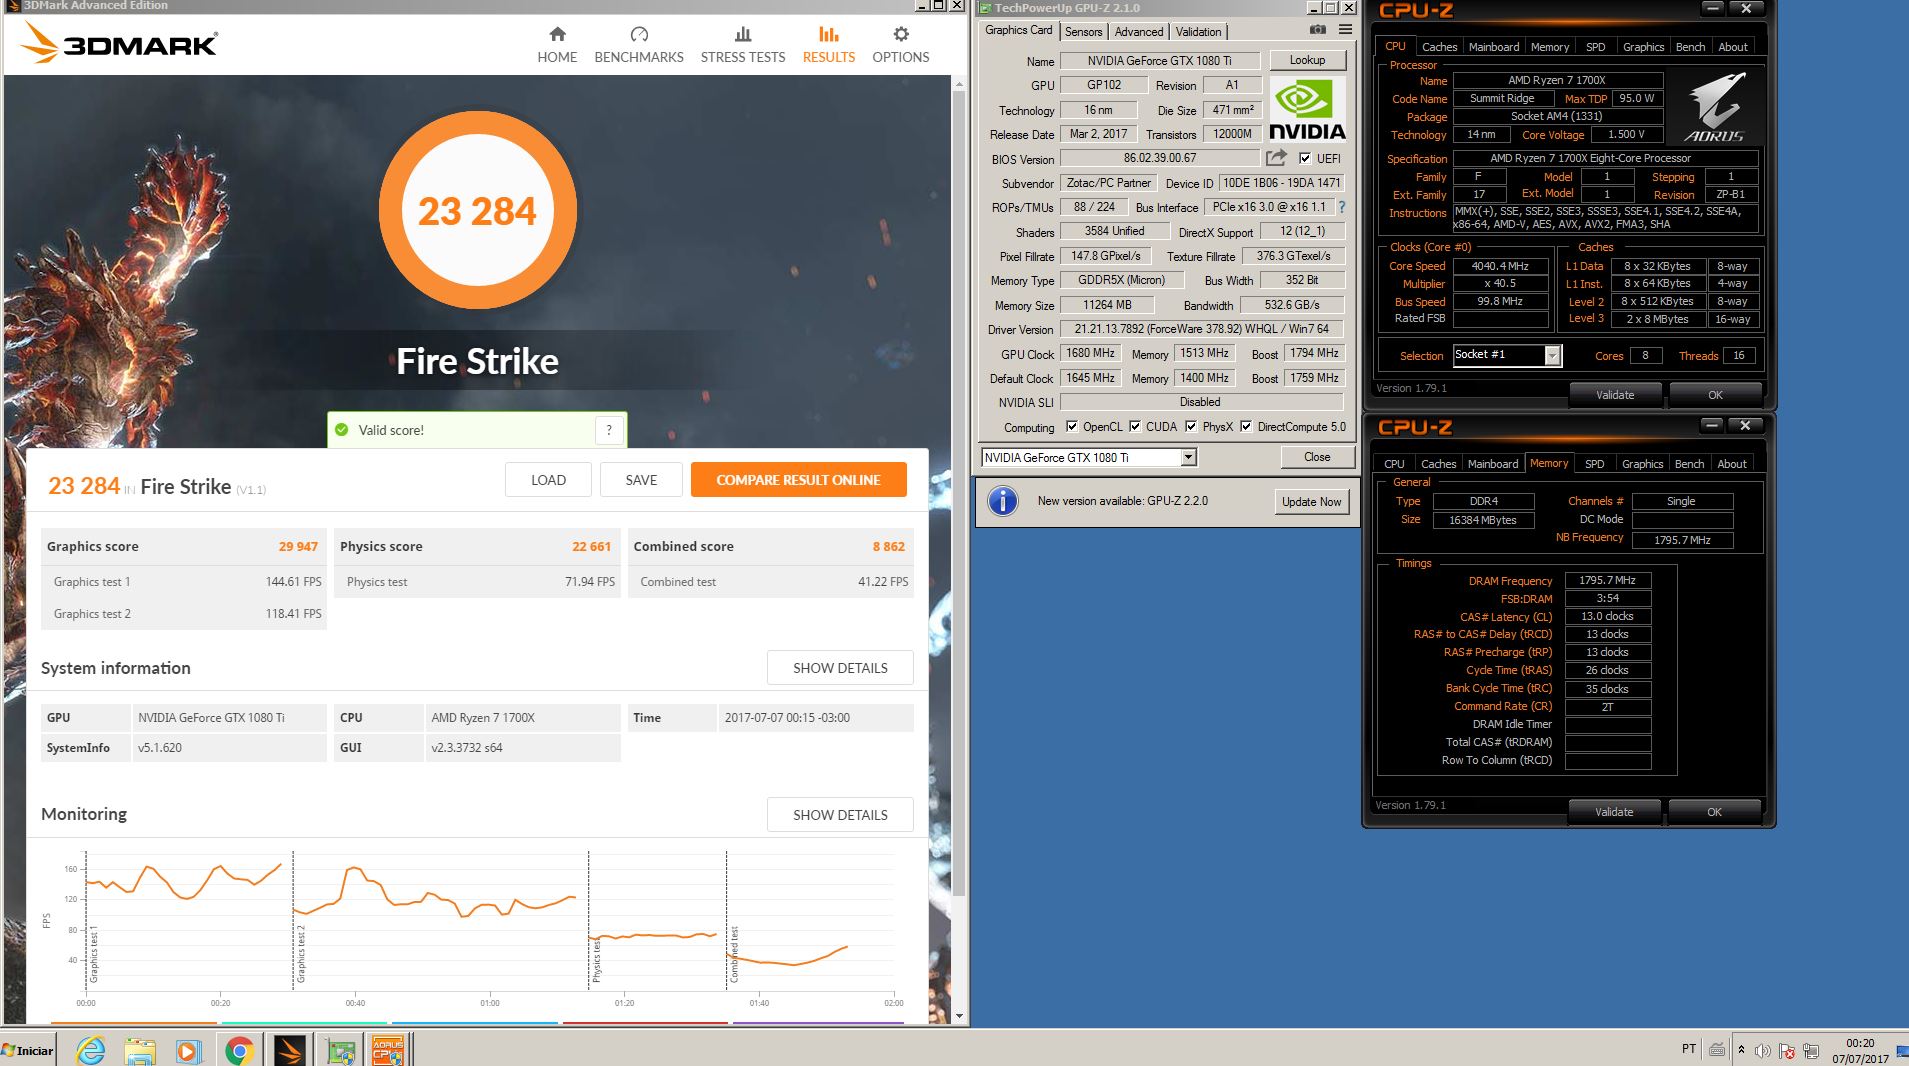Viewport: 1909px width, 1066px height.
Task: Open Mainboard tab in top CPU-Z window
Action: click(x=1494, y=47)
